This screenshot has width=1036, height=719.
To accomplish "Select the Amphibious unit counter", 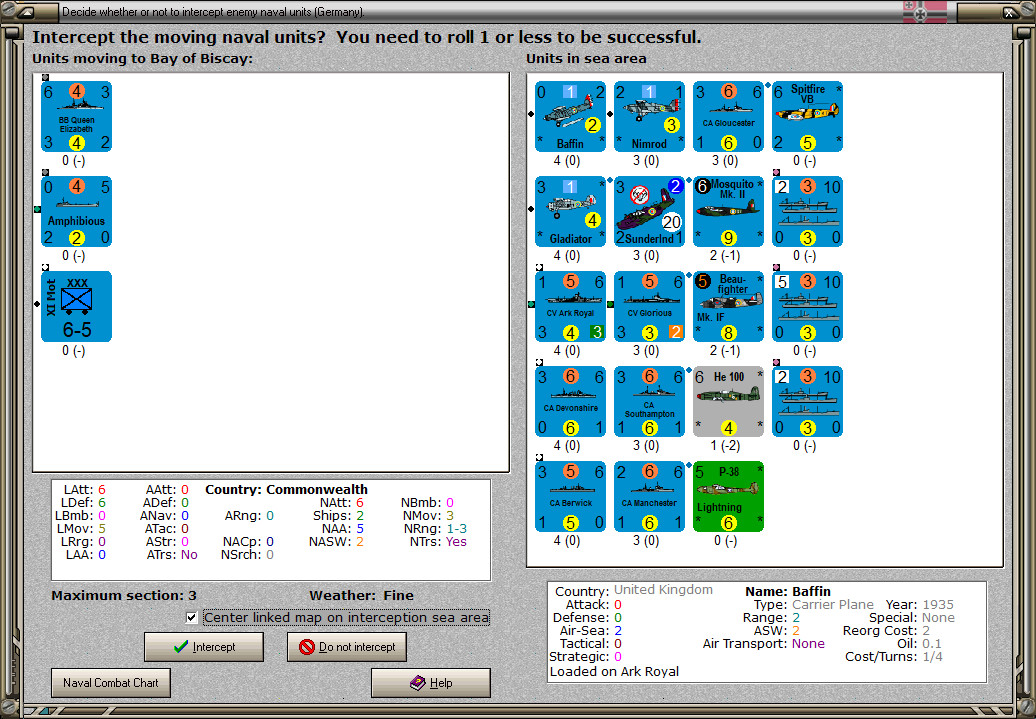I will (77, 211).
